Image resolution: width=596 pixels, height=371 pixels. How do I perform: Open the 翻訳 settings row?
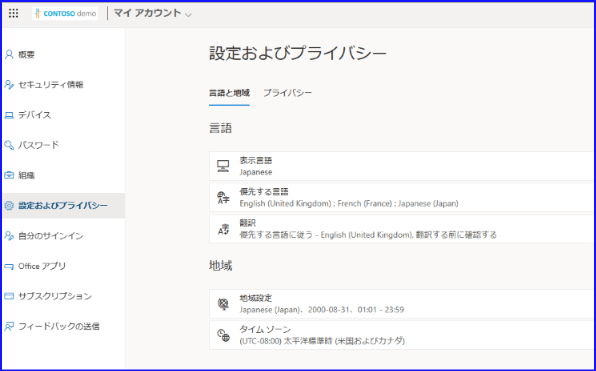[402, 229]
